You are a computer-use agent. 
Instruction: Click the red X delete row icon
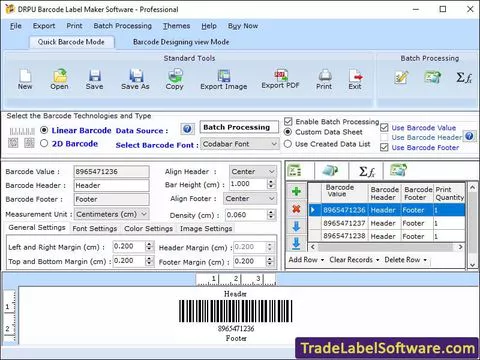296,209
